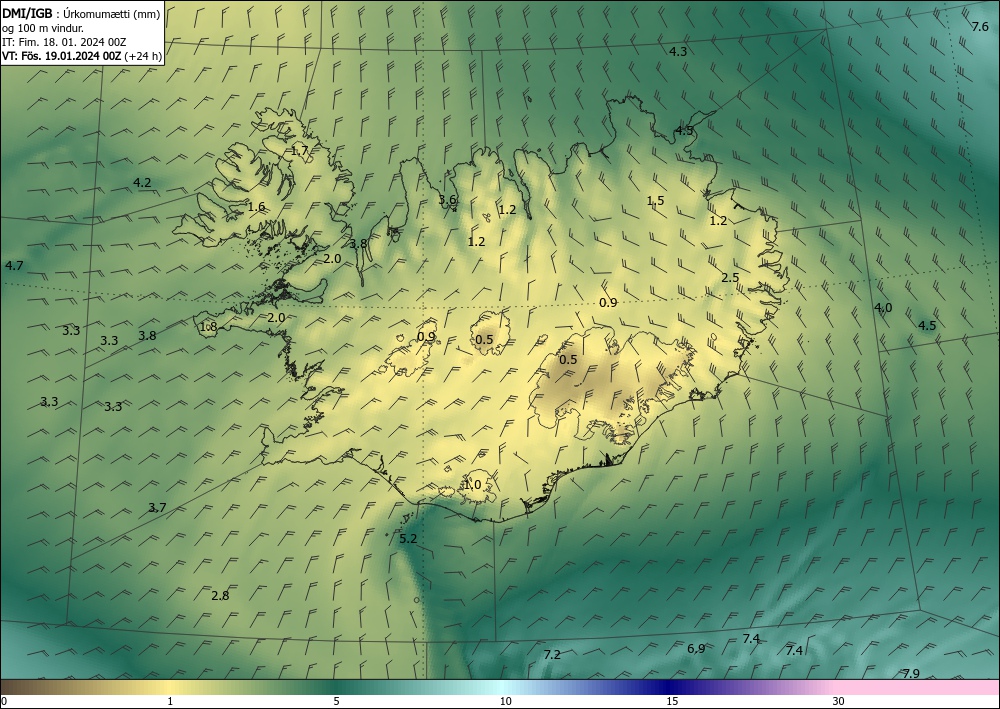Click the 7.9 precipitation value
This screenshot has height=709, width=1000.
(911, 674)
